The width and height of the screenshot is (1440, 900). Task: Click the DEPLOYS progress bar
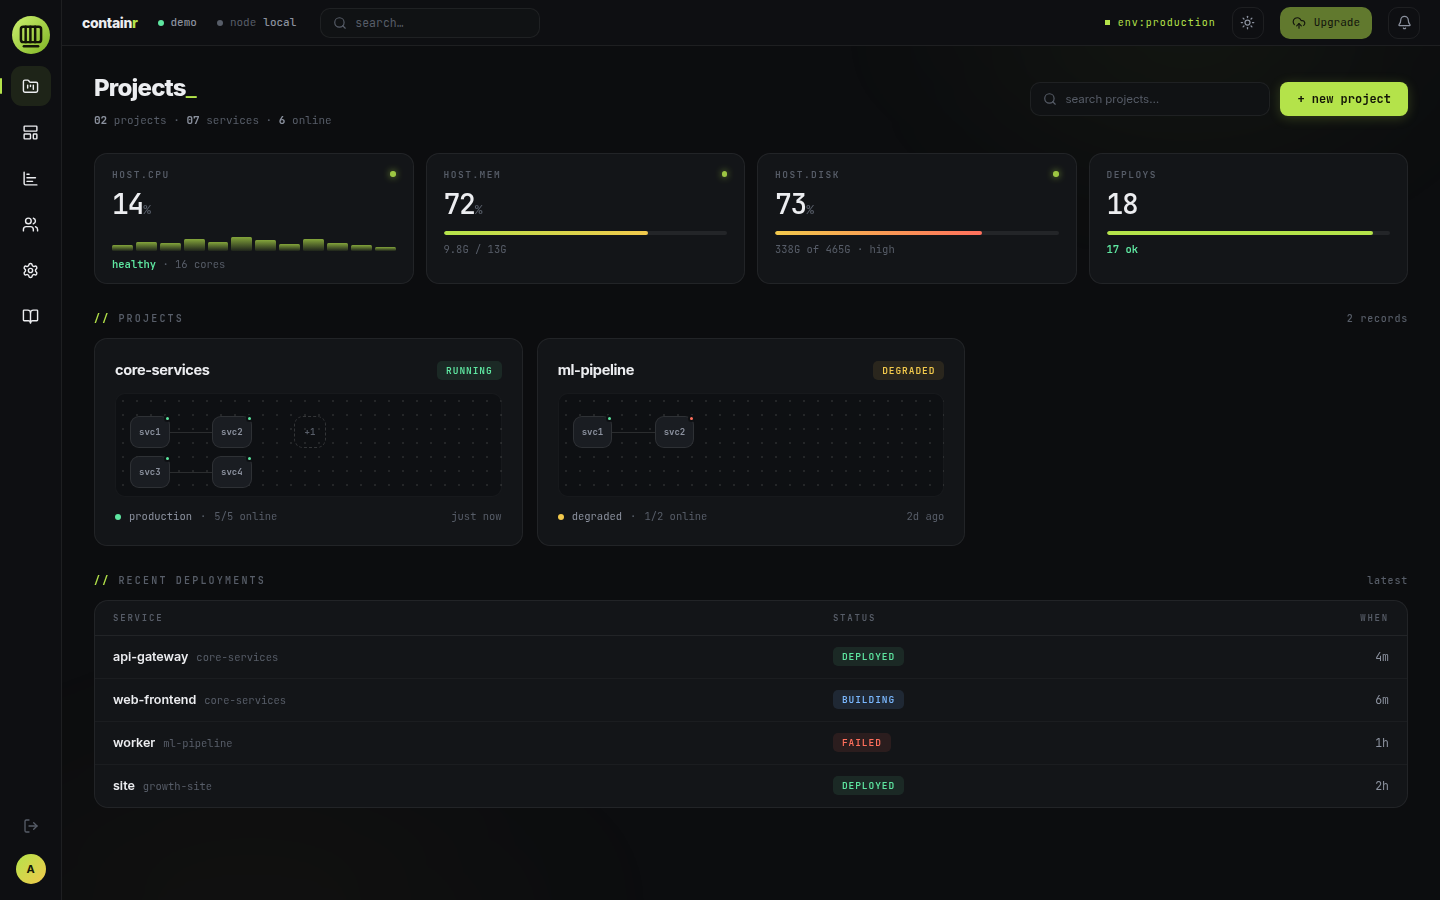(1248, 233)
